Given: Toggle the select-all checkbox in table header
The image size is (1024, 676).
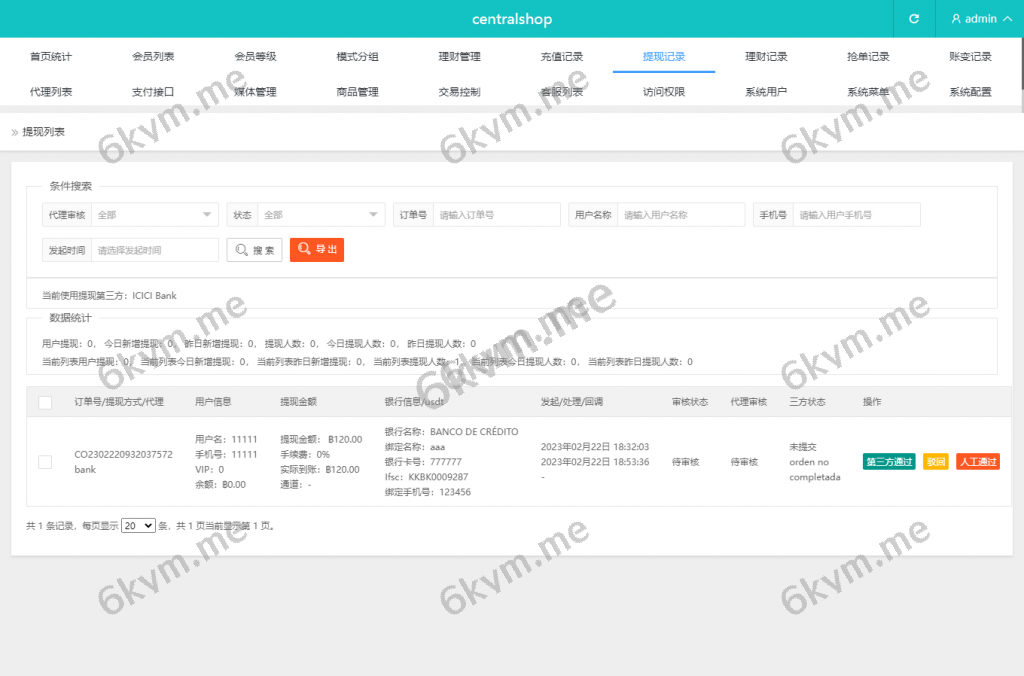Looking at the screenshot, I should click(x=45, y=402).
